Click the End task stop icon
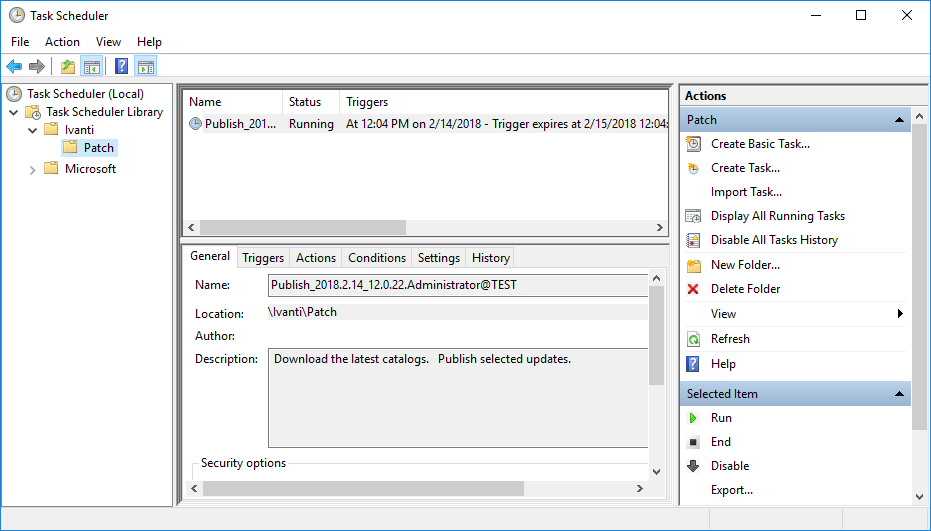931x531 pixels. click(x=693, y=442)
